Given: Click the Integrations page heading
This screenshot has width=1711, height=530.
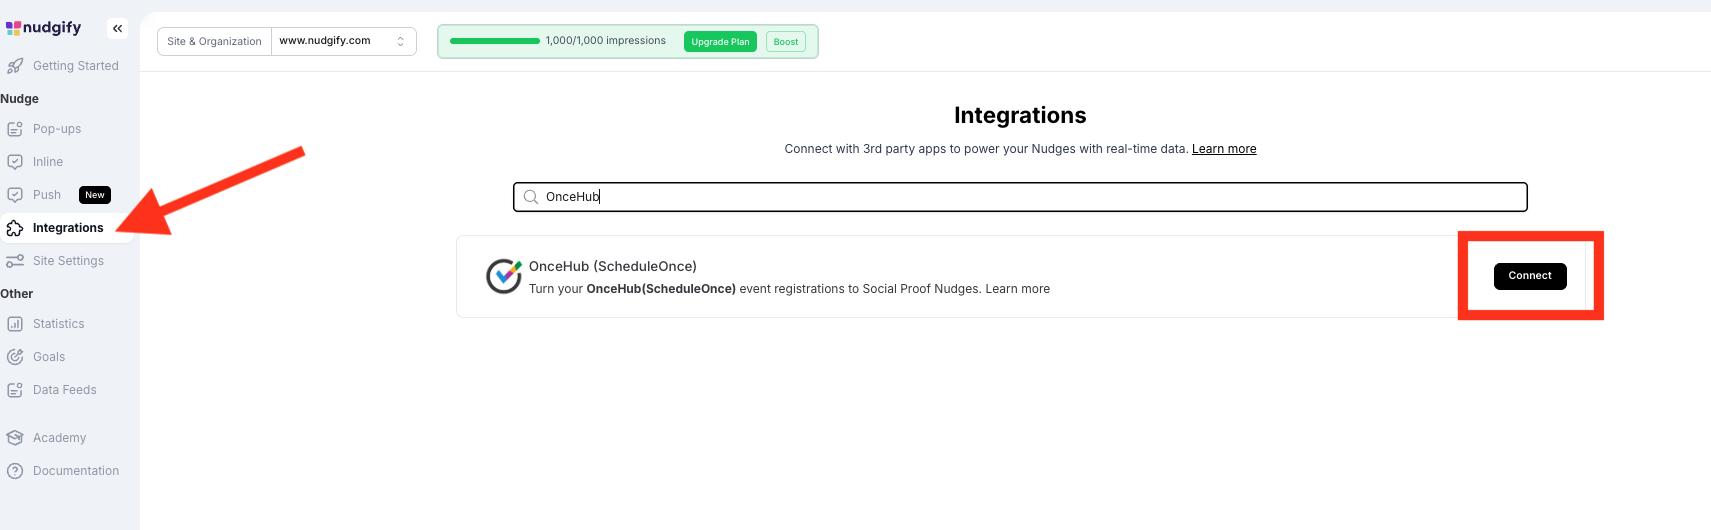Looking at the screenshot, I should 1020,115.
